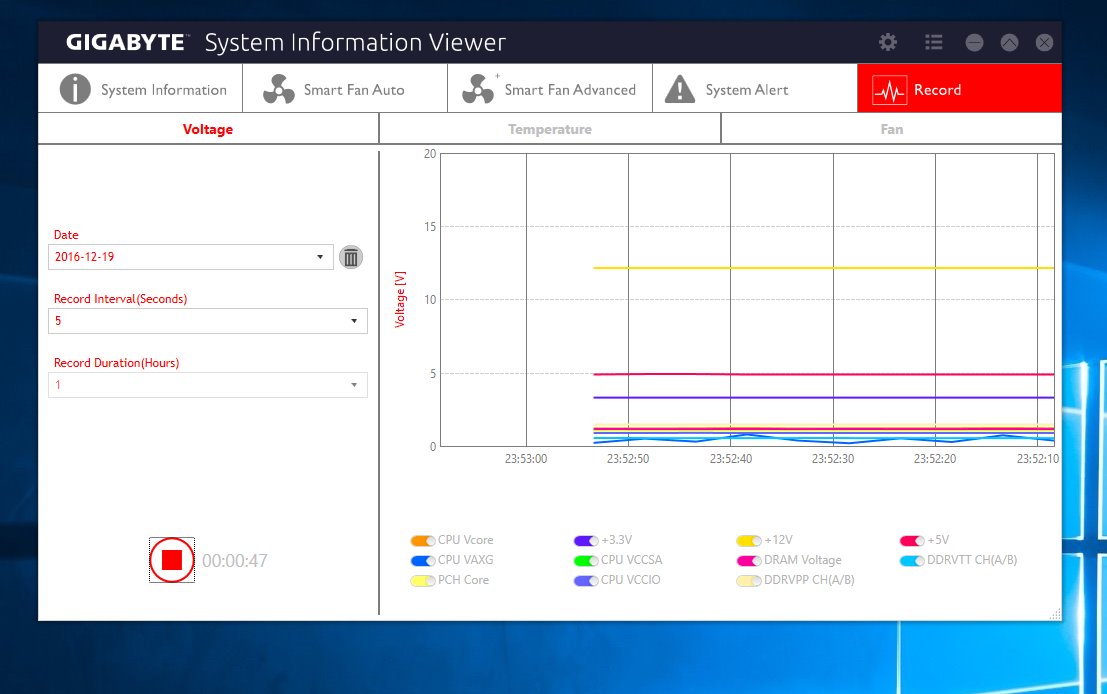Delete record using the trash can icon
The height and width of the screenshot is (694, 1107).
[350, 257]
